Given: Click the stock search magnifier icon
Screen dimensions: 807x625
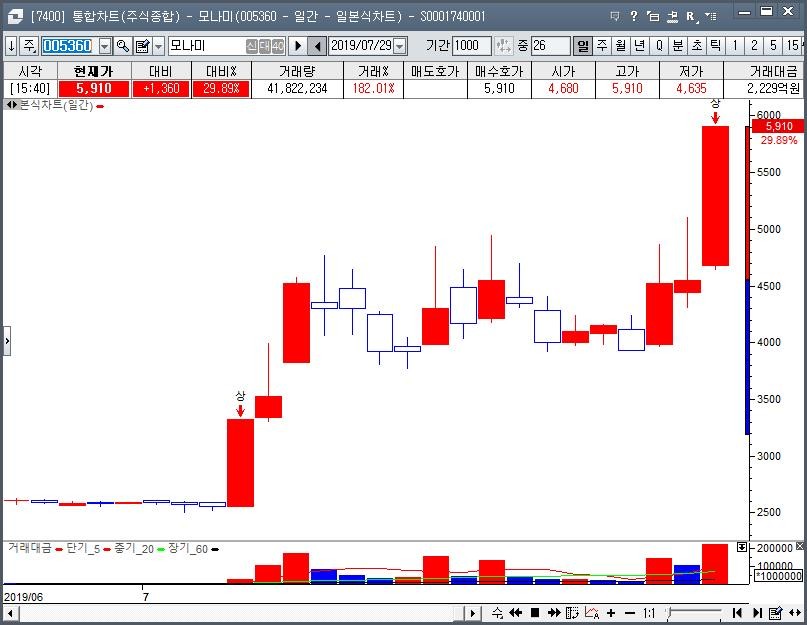Looking at the screenshot, I should tap(123, 46).
